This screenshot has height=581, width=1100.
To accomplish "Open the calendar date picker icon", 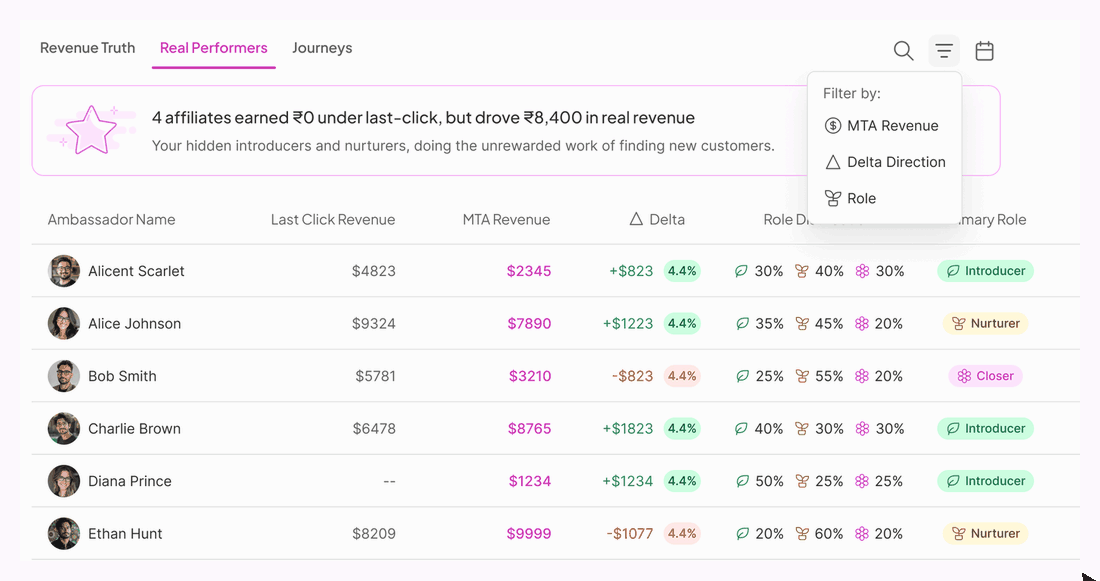I will (x=984, y=51).
